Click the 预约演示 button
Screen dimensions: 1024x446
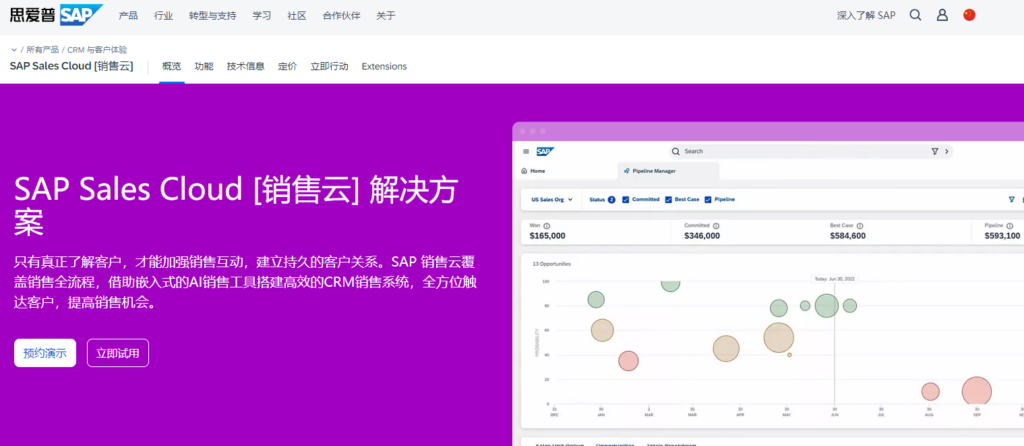[45, 353]
